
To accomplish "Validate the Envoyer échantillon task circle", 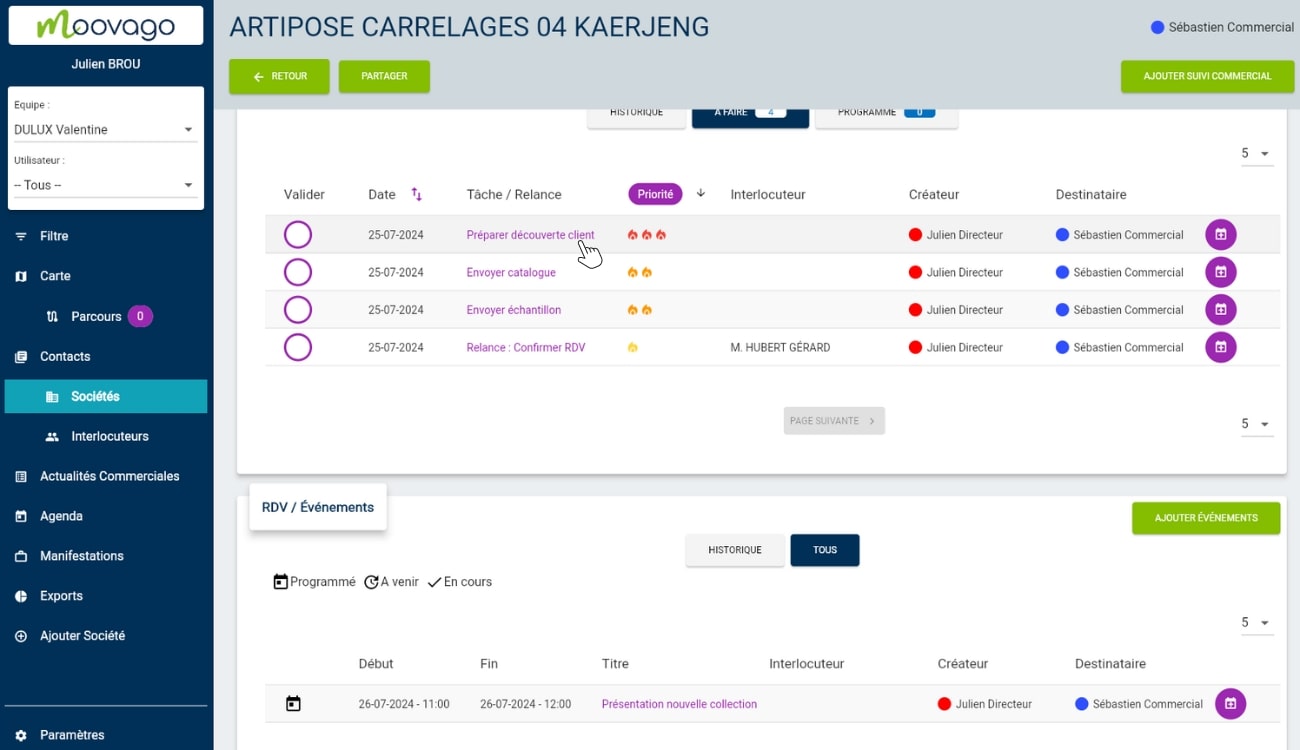I will point(298,310).
